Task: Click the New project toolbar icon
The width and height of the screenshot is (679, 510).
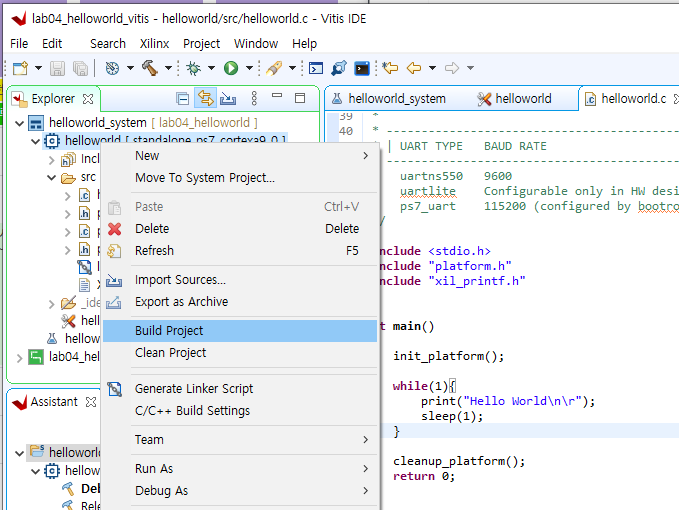Action: coord(20,68)
